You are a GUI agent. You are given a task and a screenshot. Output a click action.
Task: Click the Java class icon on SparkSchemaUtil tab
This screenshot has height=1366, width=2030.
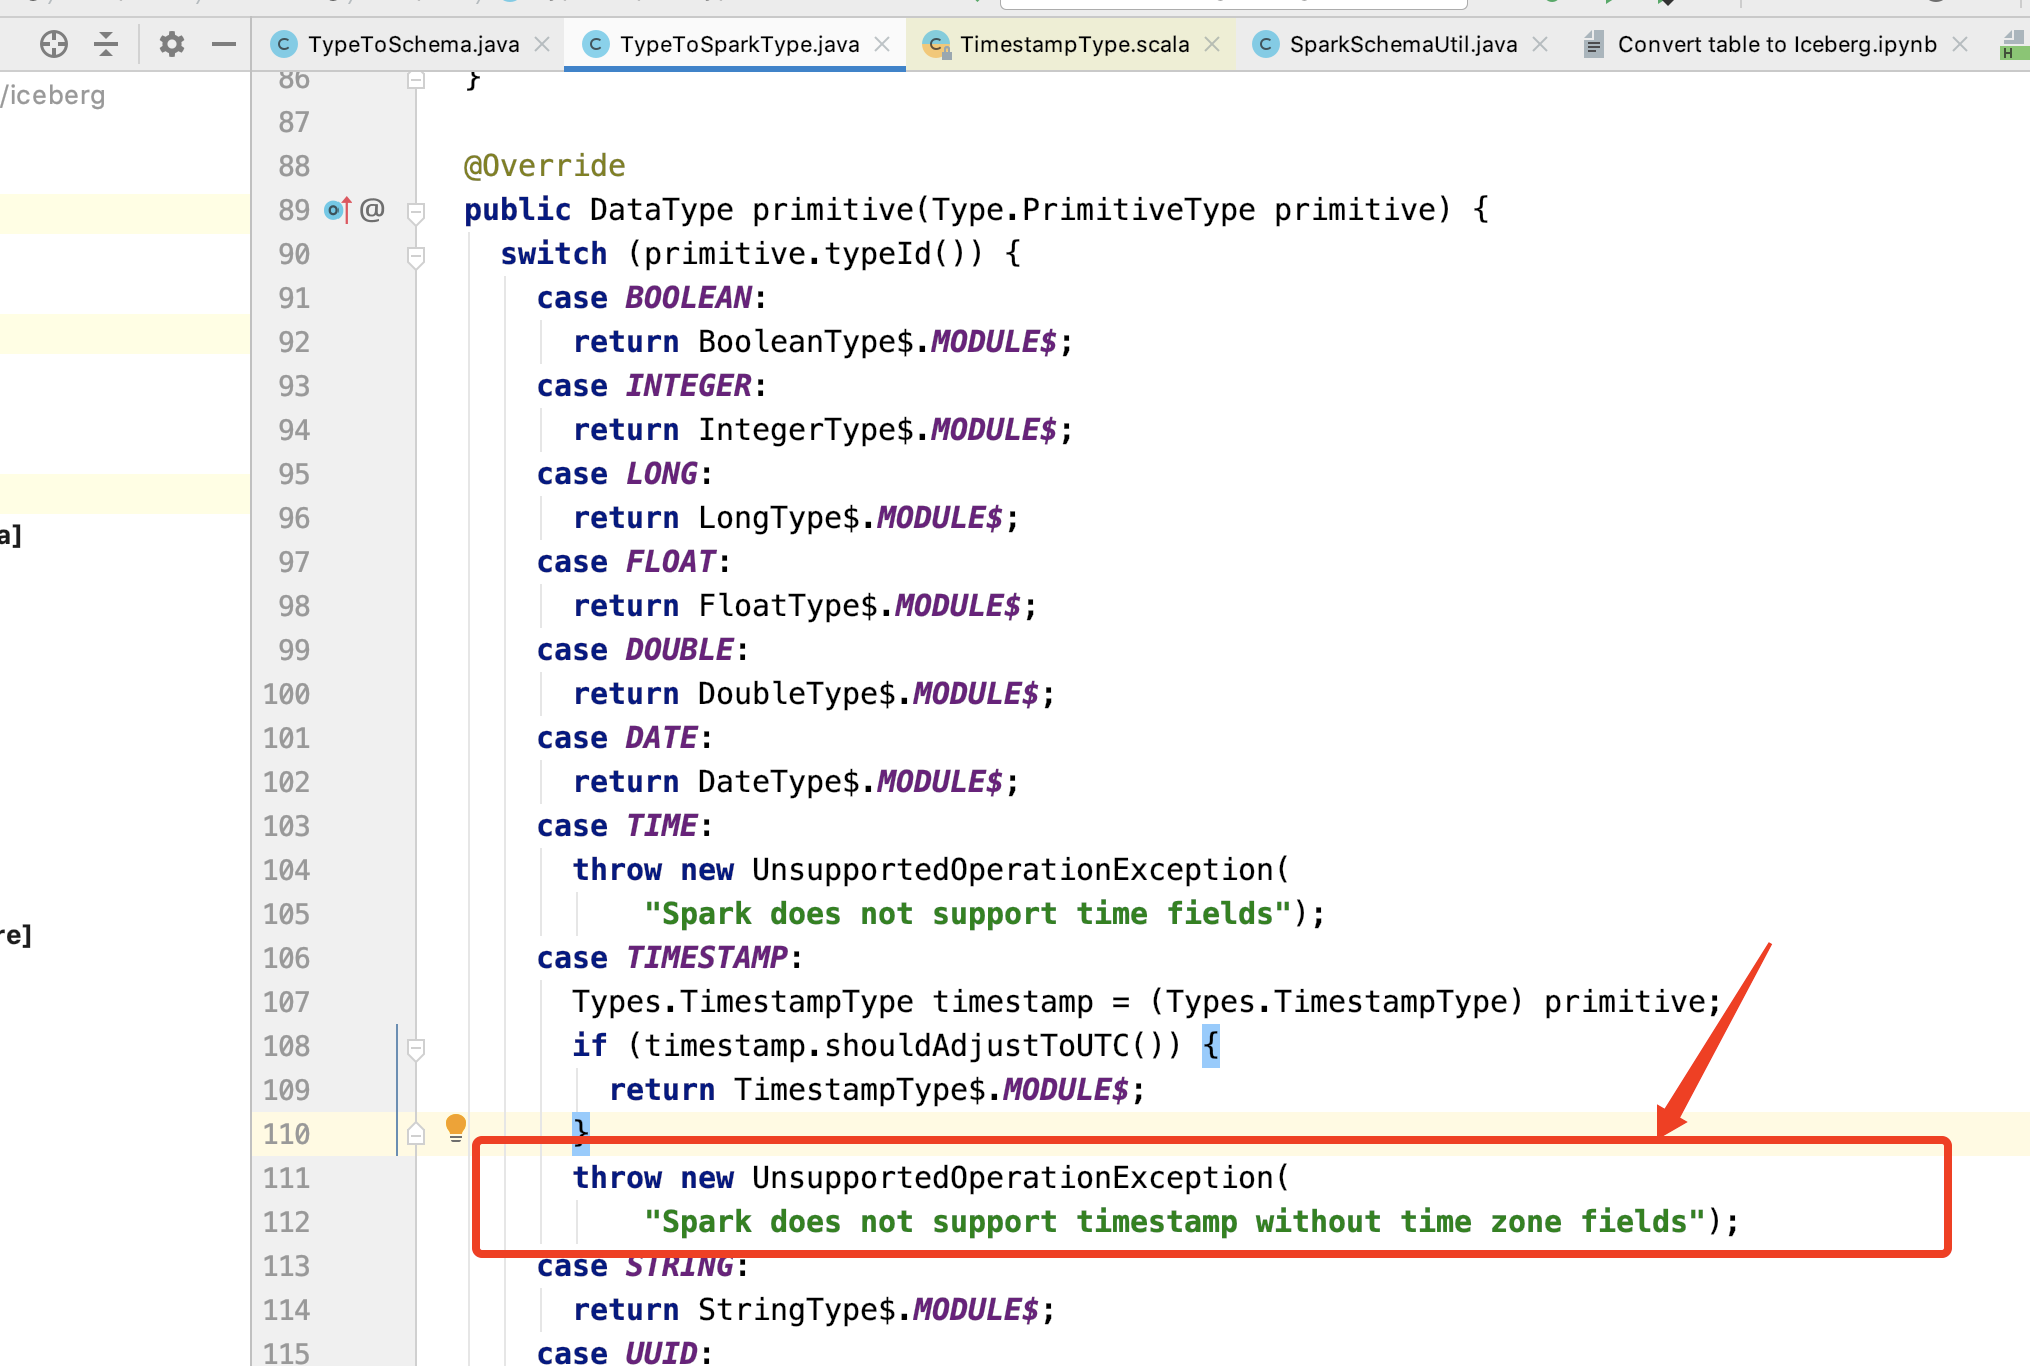pyautogui.click(x=1266, y=44)
